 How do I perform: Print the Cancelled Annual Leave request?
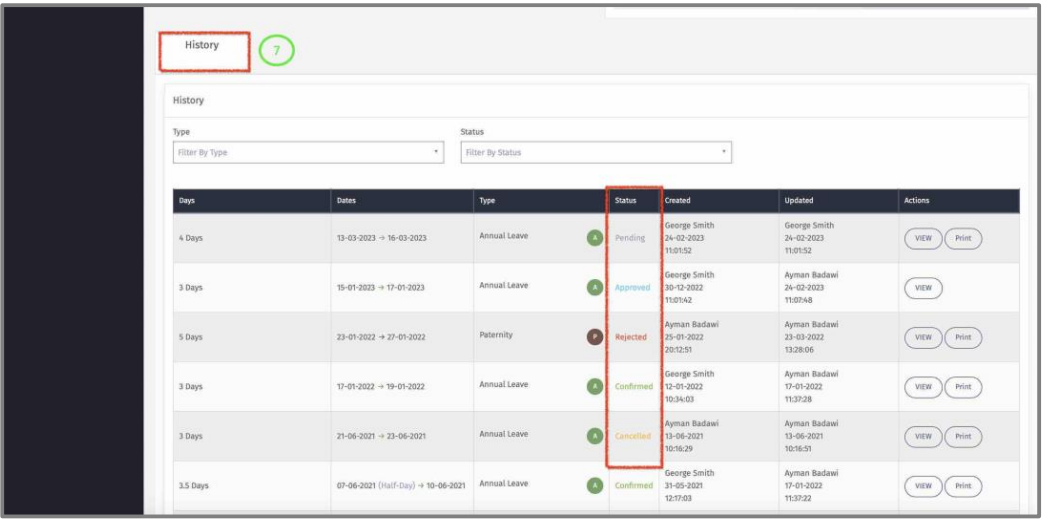(963, 436)
